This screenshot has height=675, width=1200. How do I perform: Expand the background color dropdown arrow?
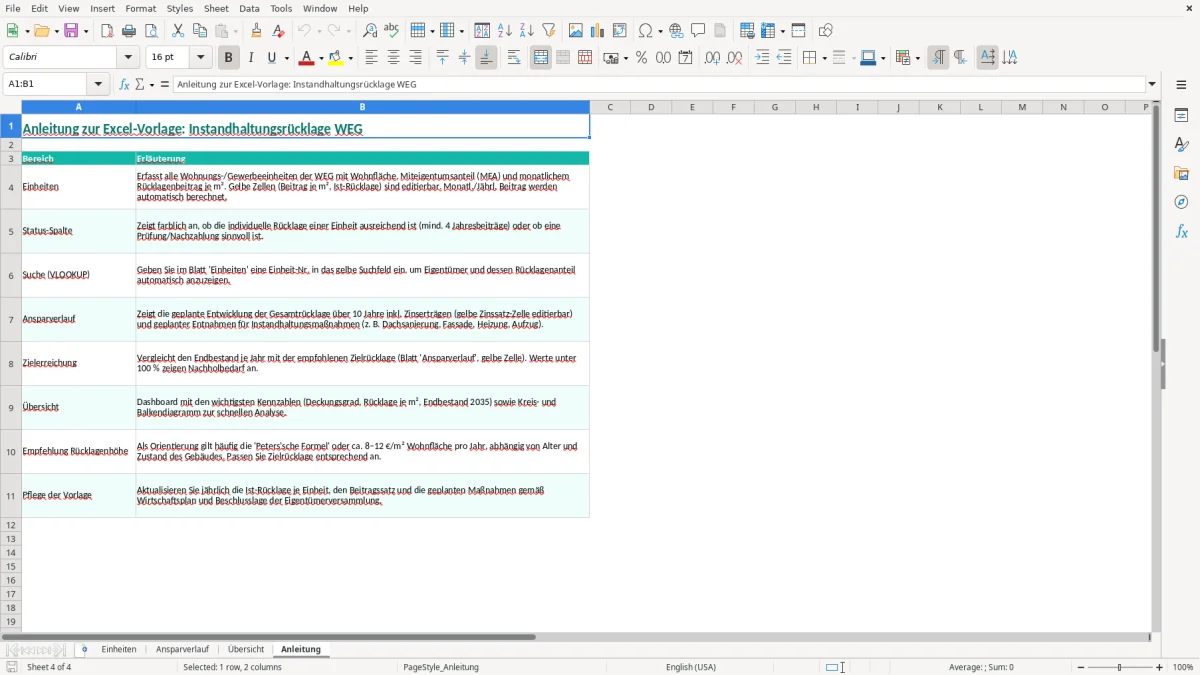[x=350, y=58]
